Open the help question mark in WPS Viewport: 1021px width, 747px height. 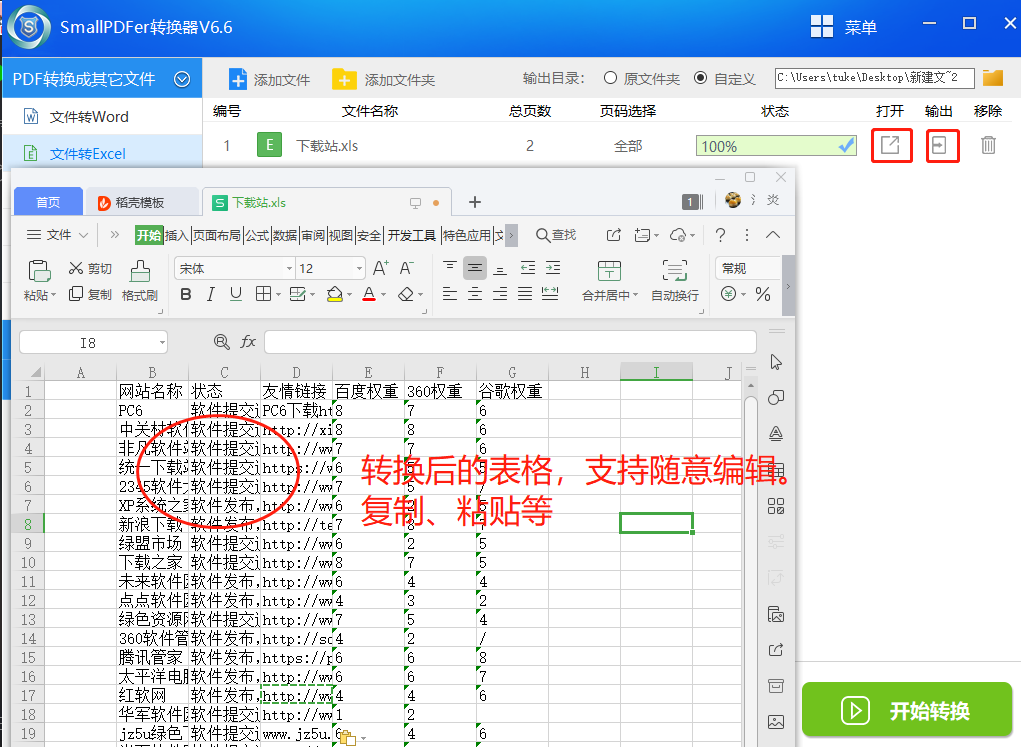click(720, 235)
